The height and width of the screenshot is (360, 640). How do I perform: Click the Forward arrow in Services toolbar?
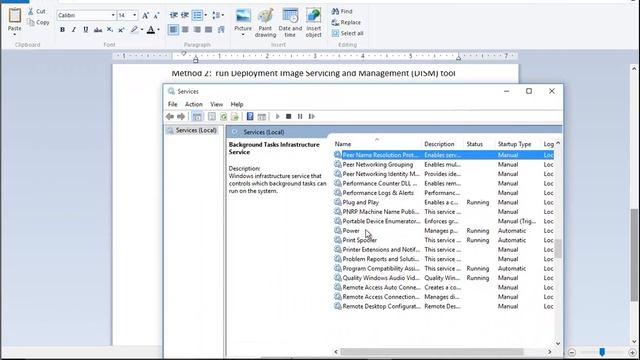tap(181, 117)
